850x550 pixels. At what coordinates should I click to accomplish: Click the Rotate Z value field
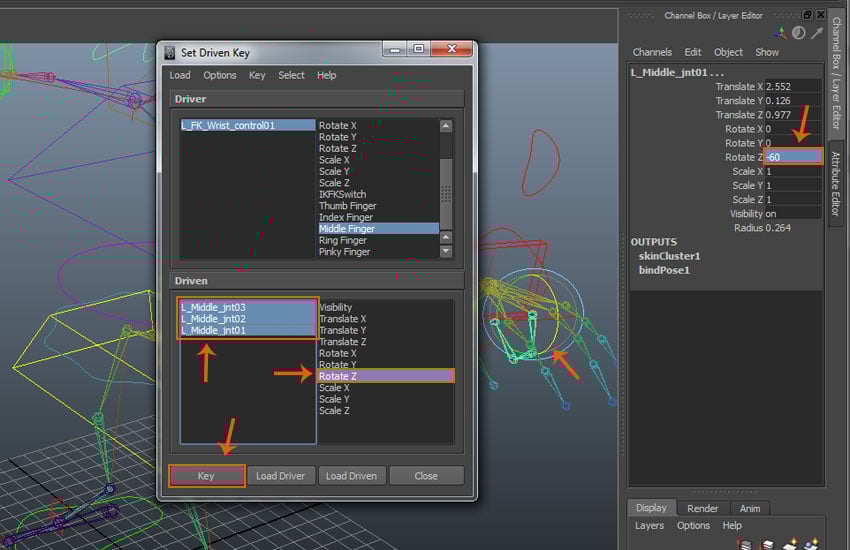point(793,157)
